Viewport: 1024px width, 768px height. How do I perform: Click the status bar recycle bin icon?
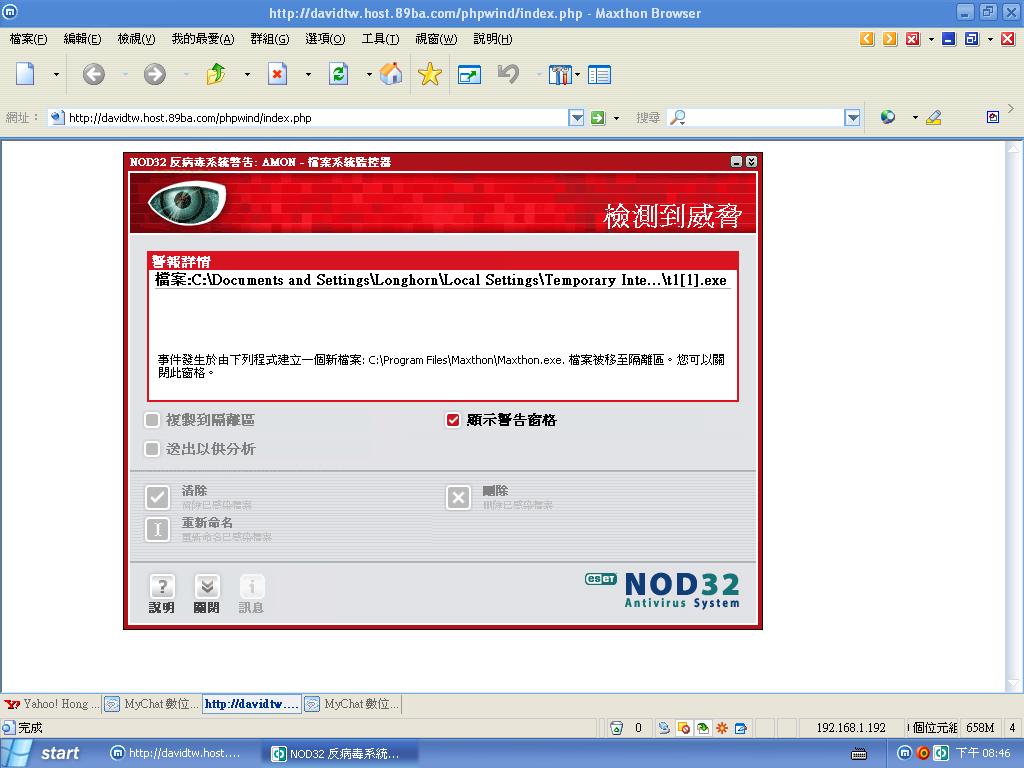[x=616, y=728]
